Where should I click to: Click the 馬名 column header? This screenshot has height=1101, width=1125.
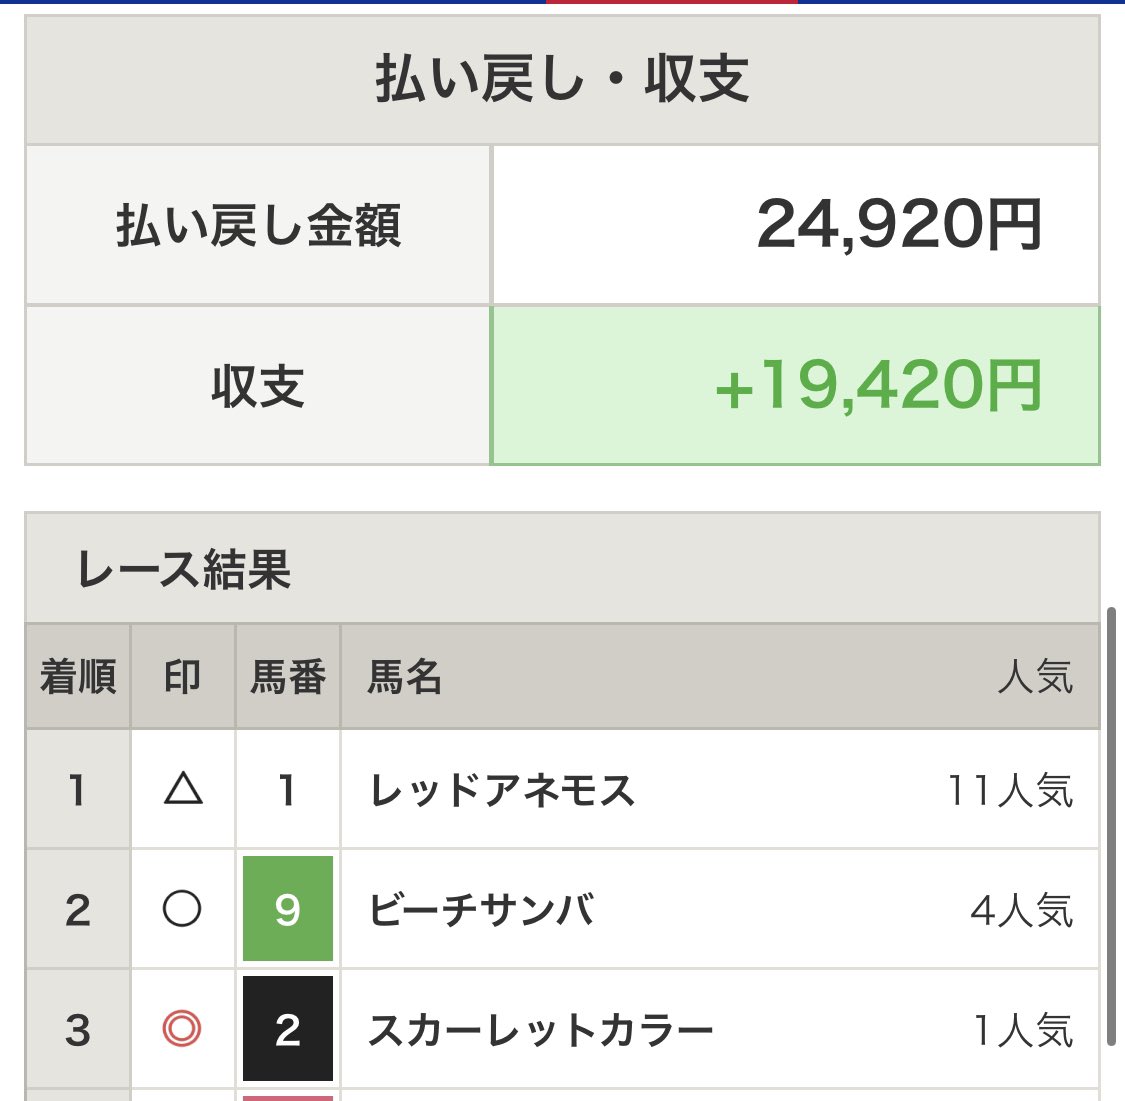coord(405,676)
